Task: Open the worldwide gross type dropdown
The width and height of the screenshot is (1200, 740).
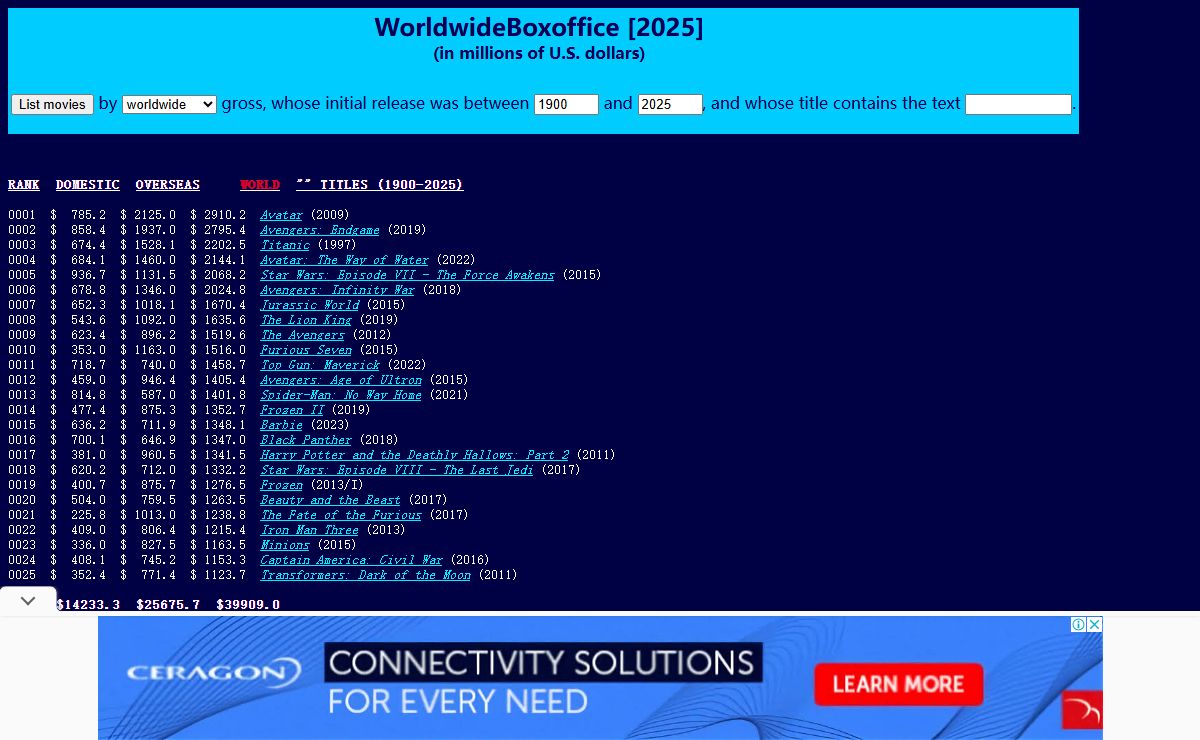Action: click(x=169, y=104)
